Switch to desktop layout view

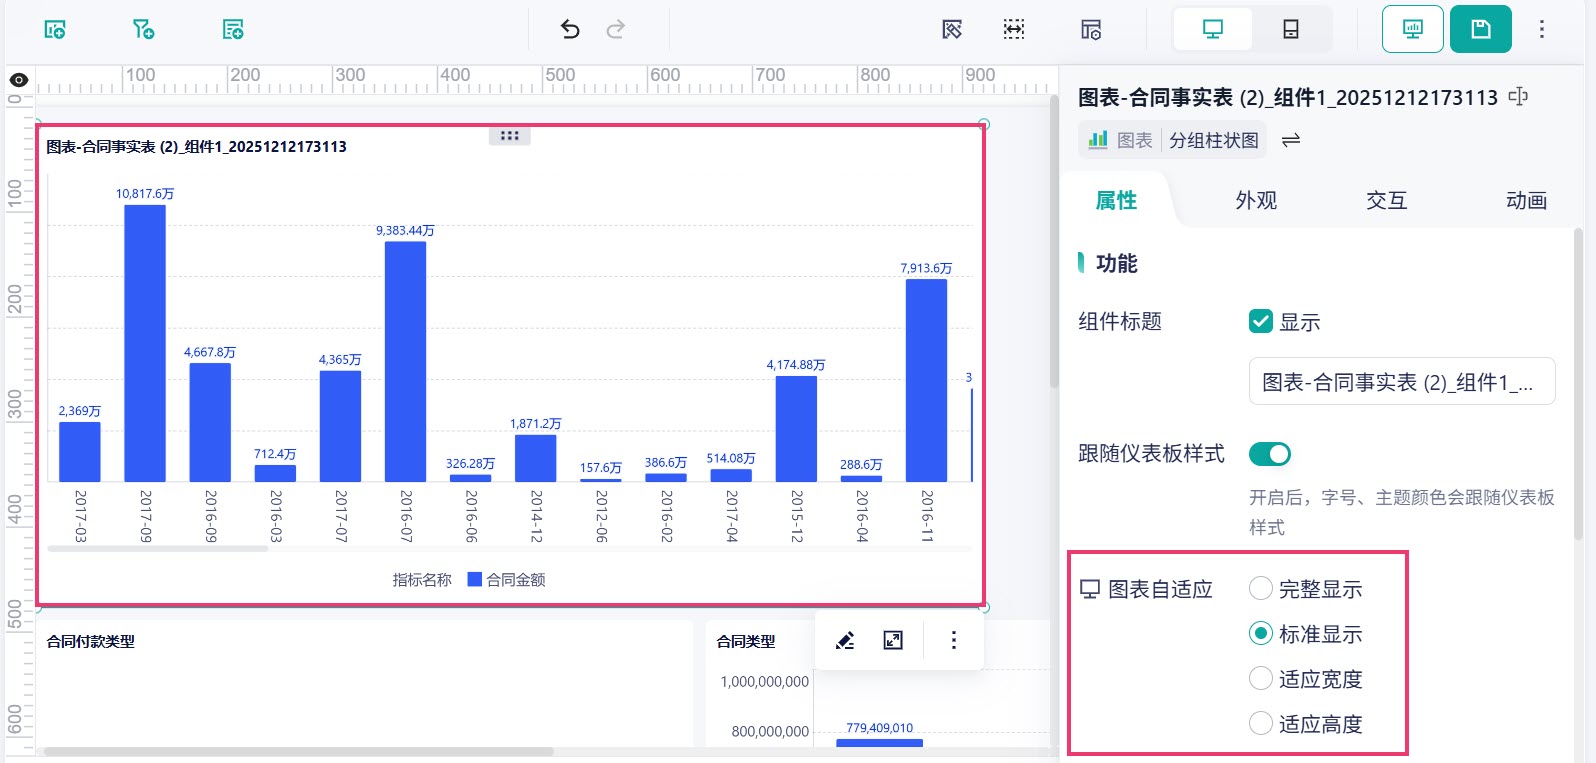pyautogui.click(x=1213, y=29)
